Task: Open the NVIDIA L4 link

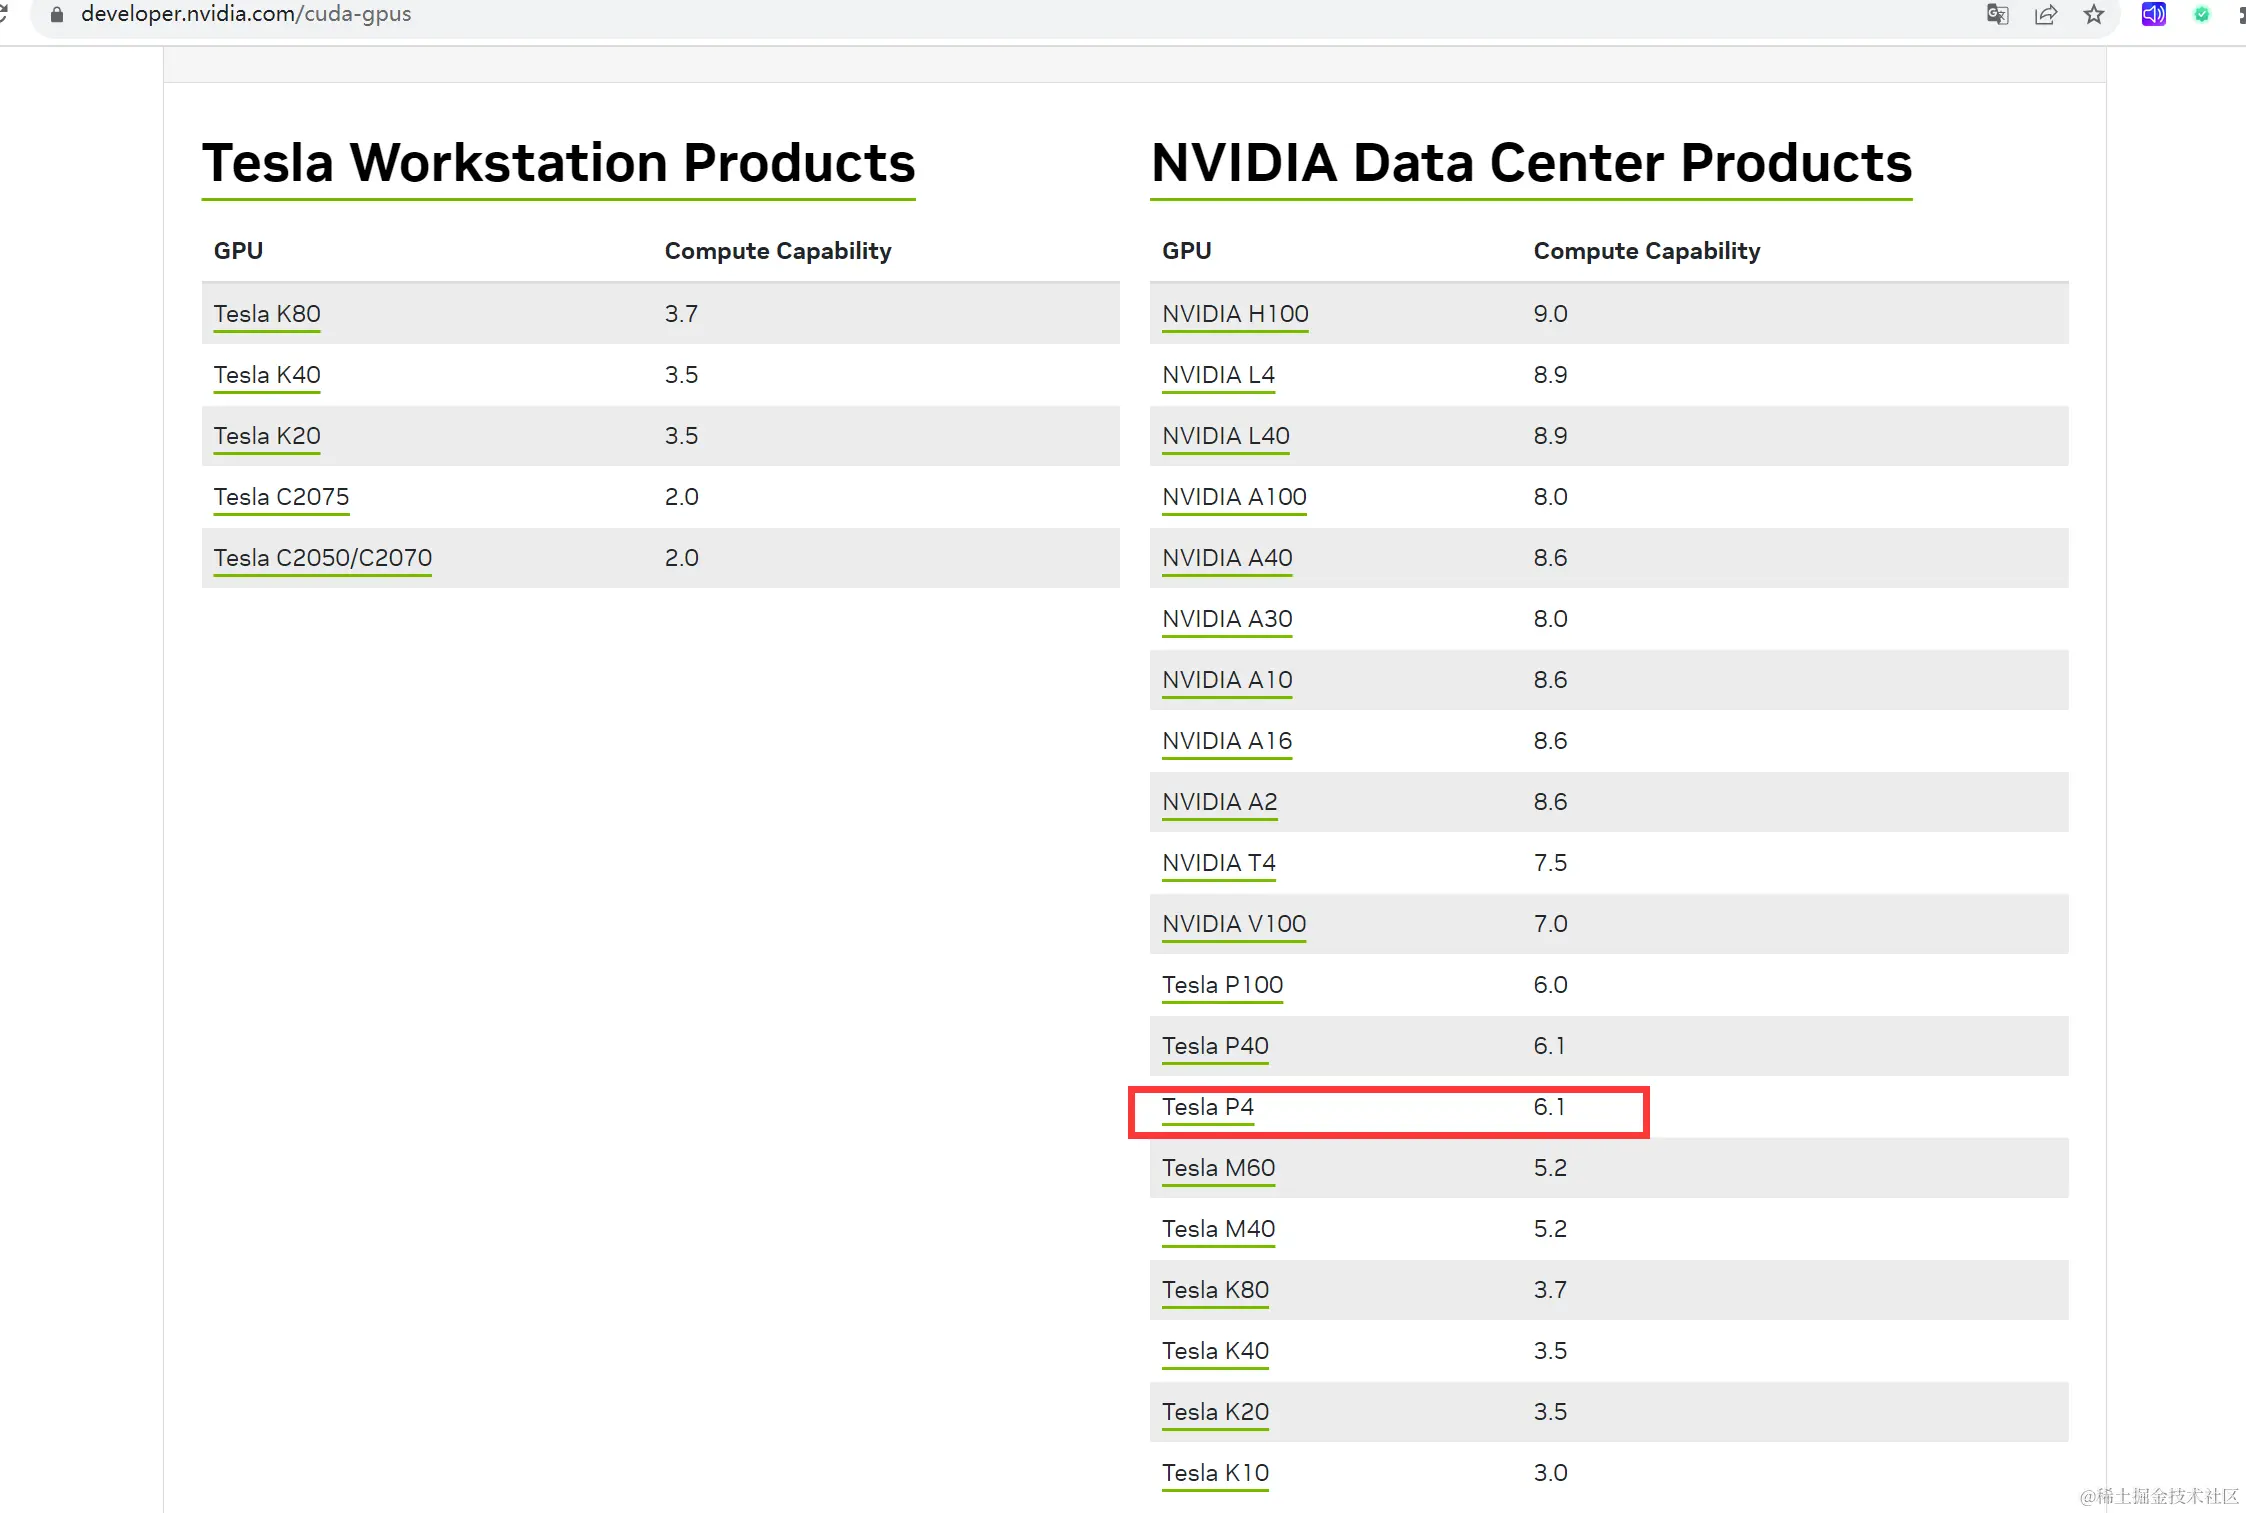Action: coord(1218,375)
